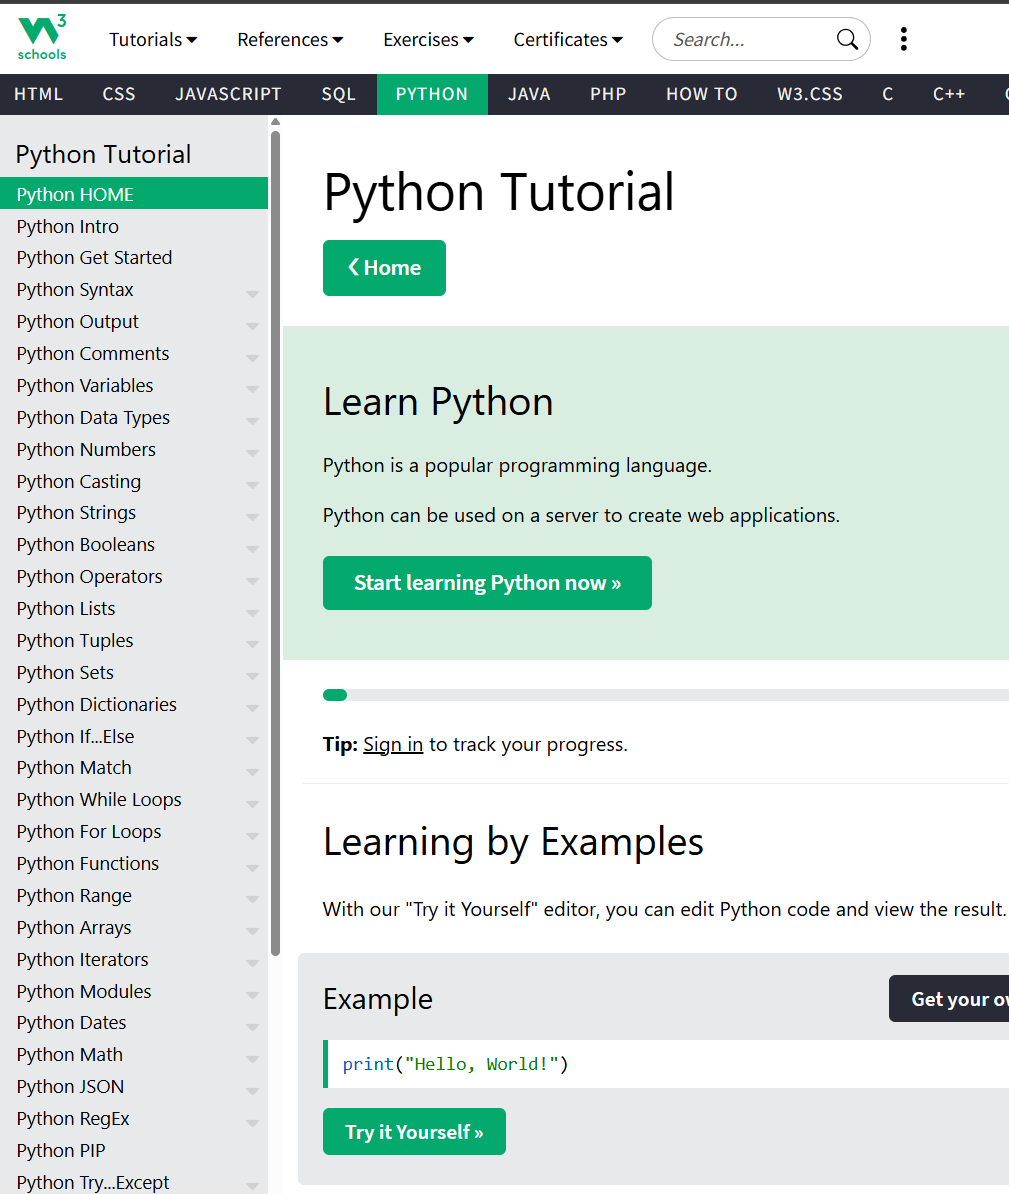
Task: Expand the Python Functions submenu arrow
Action: (x=253, y=867)
